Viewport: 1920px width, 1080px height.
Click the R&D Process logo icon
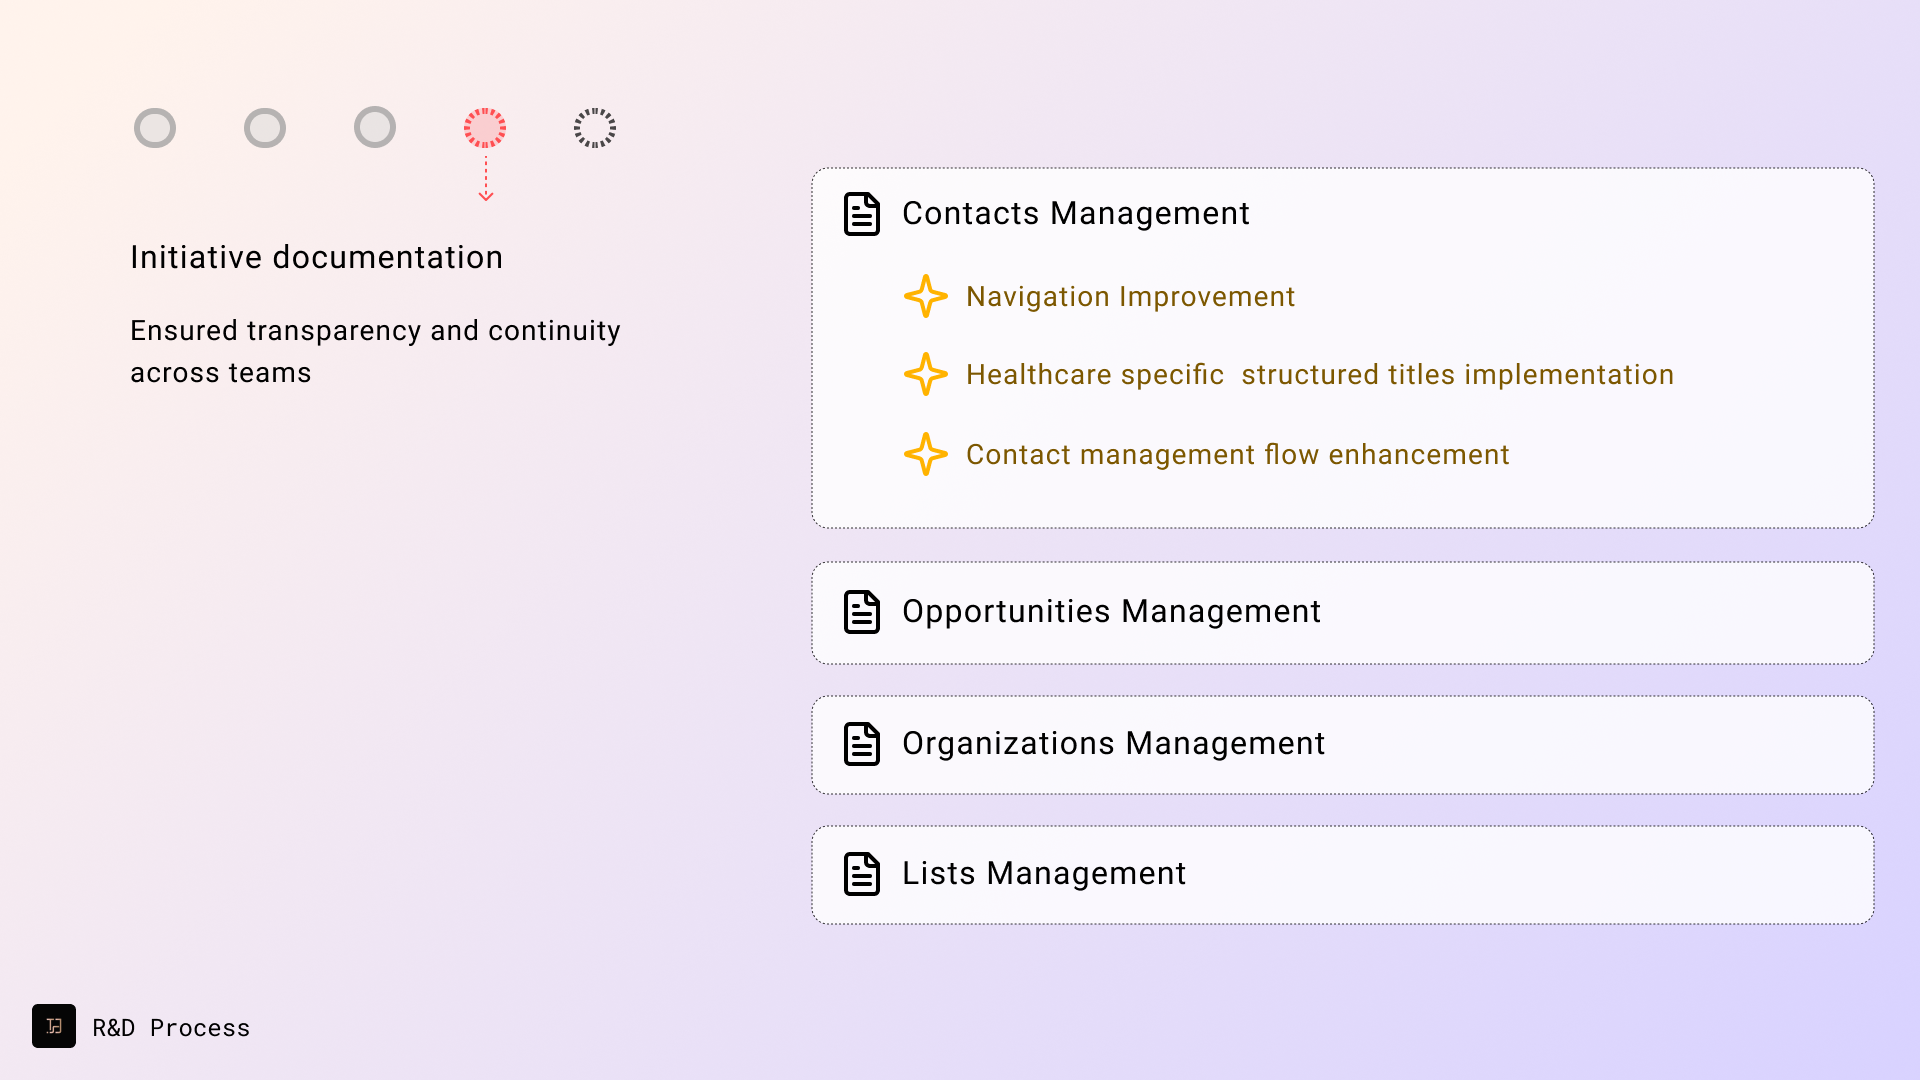(x=54, y=1026)
